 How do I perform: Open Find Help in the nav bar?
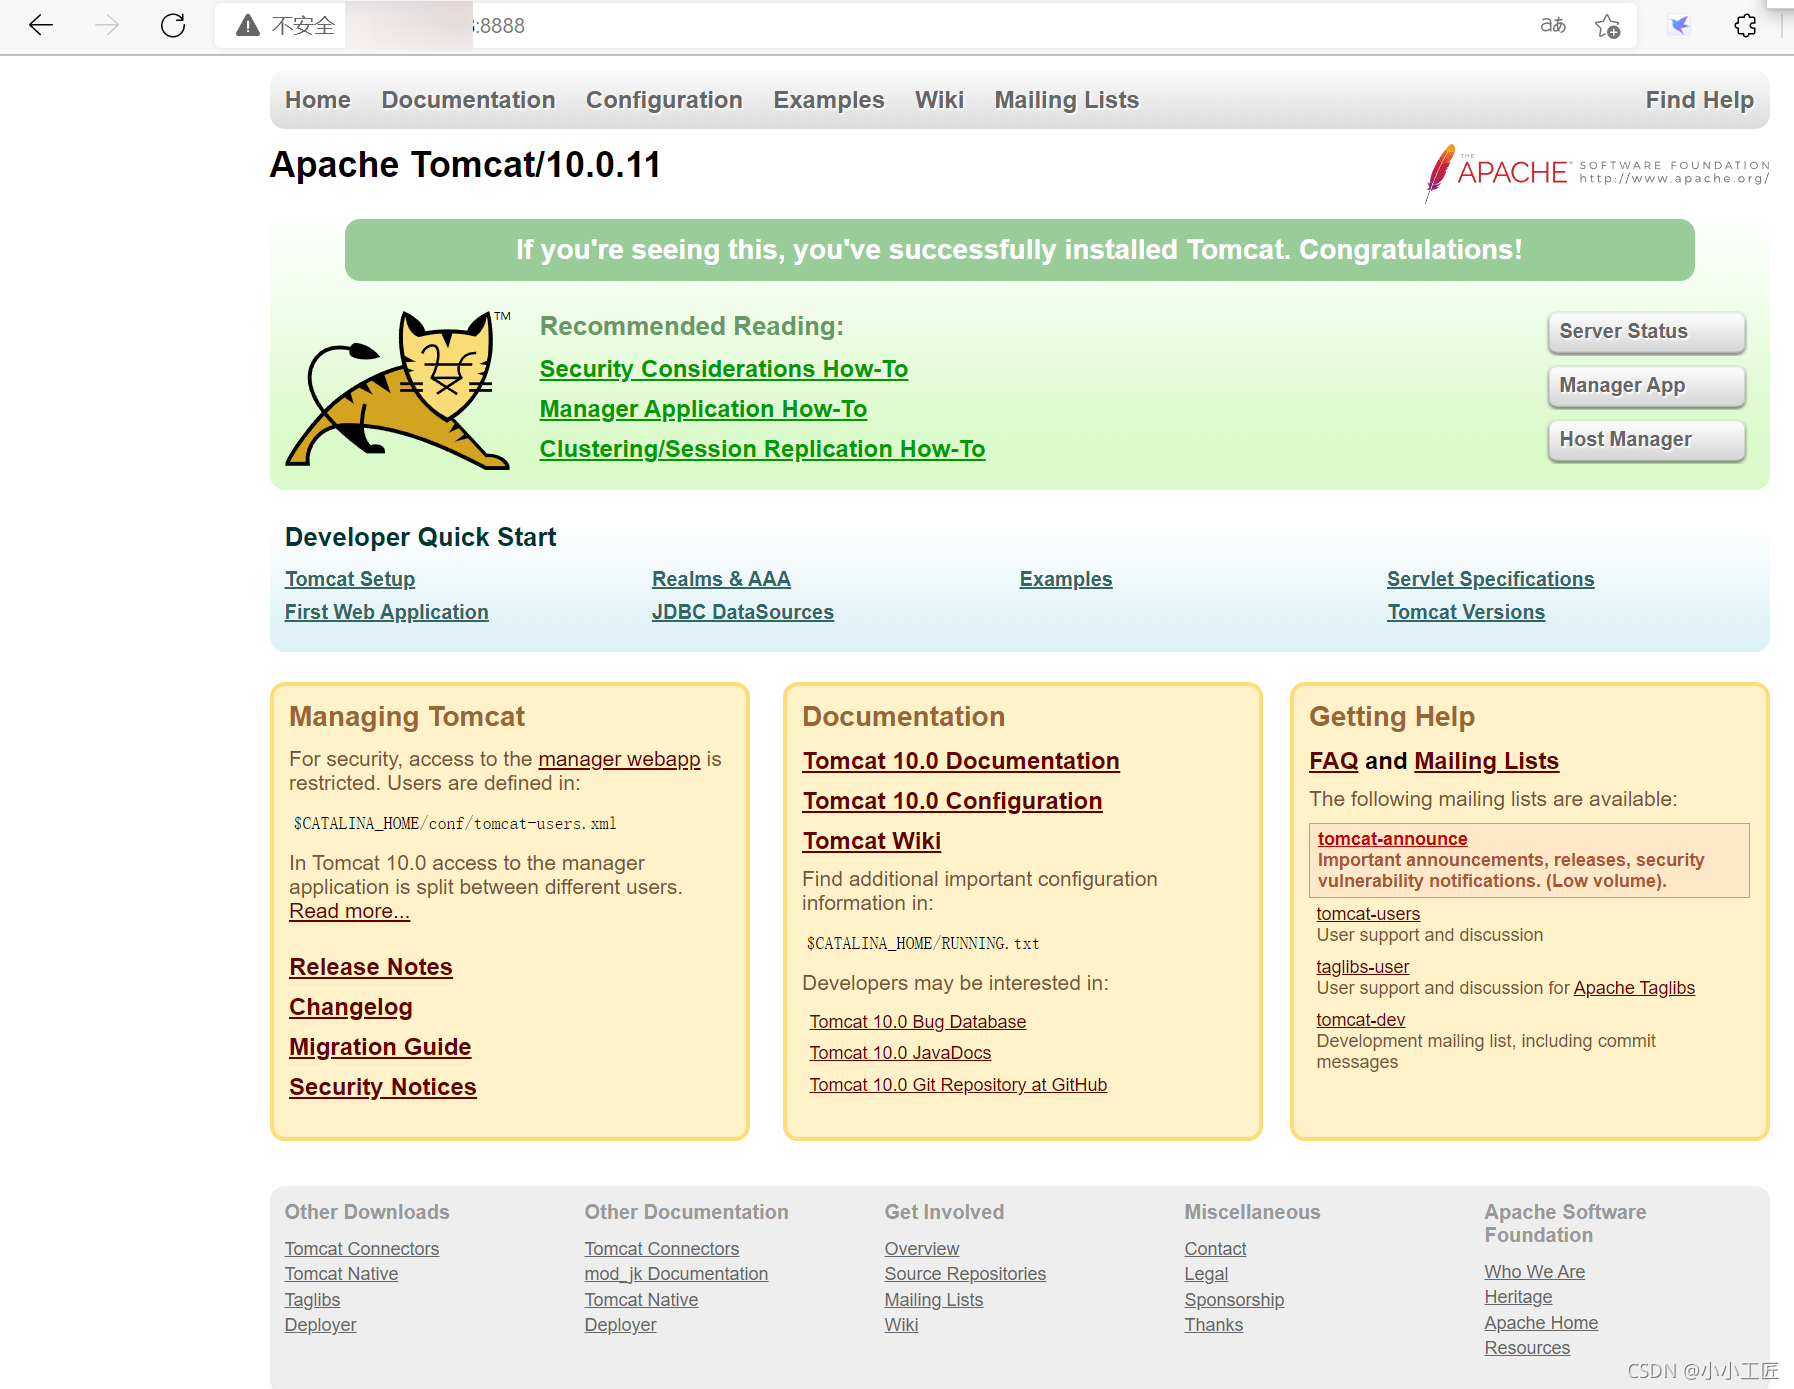[1699, 100]
